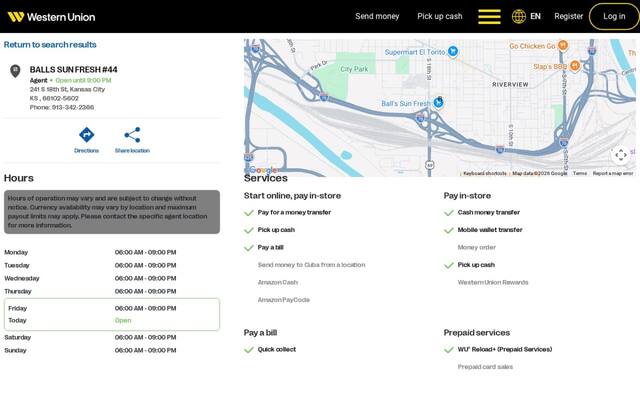The height and width of the screenshot is (400, 640).
Task: Click the Ball's Sun Fresh map marker
Action: 438,102
